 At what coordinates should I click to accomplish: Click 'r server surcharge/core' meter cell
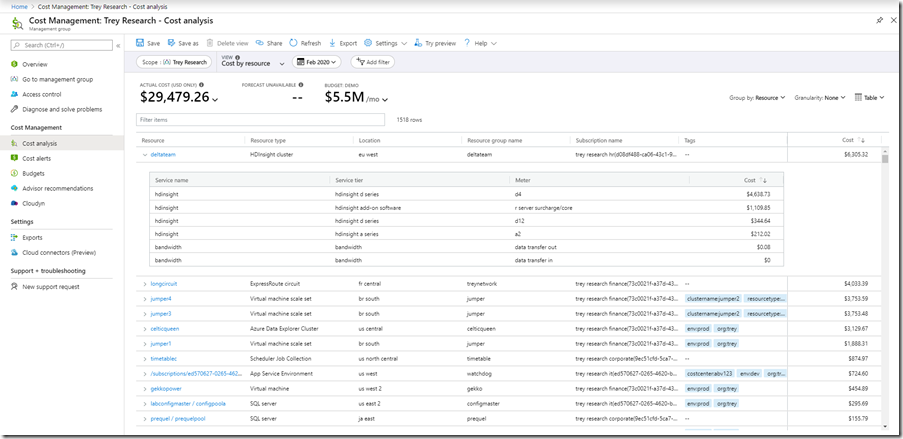(x=544, y=207)
